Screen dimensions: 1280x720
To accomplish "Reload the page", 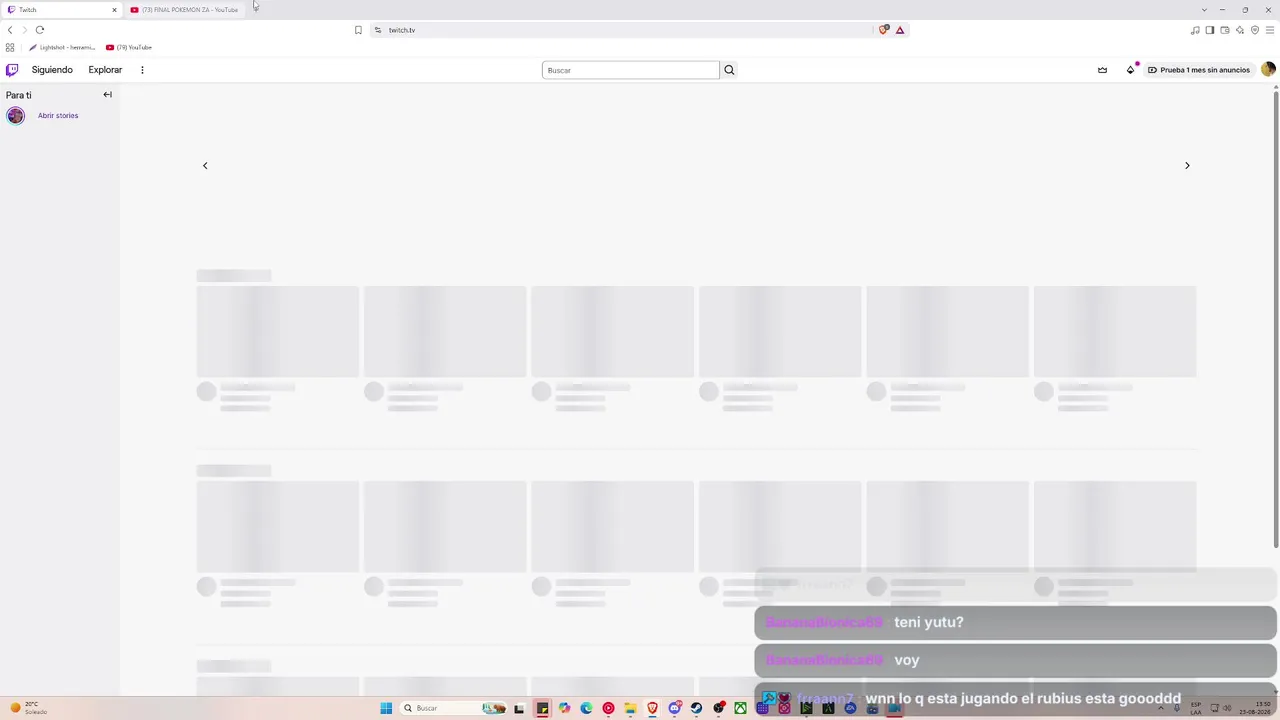I will tap(40, 30).
